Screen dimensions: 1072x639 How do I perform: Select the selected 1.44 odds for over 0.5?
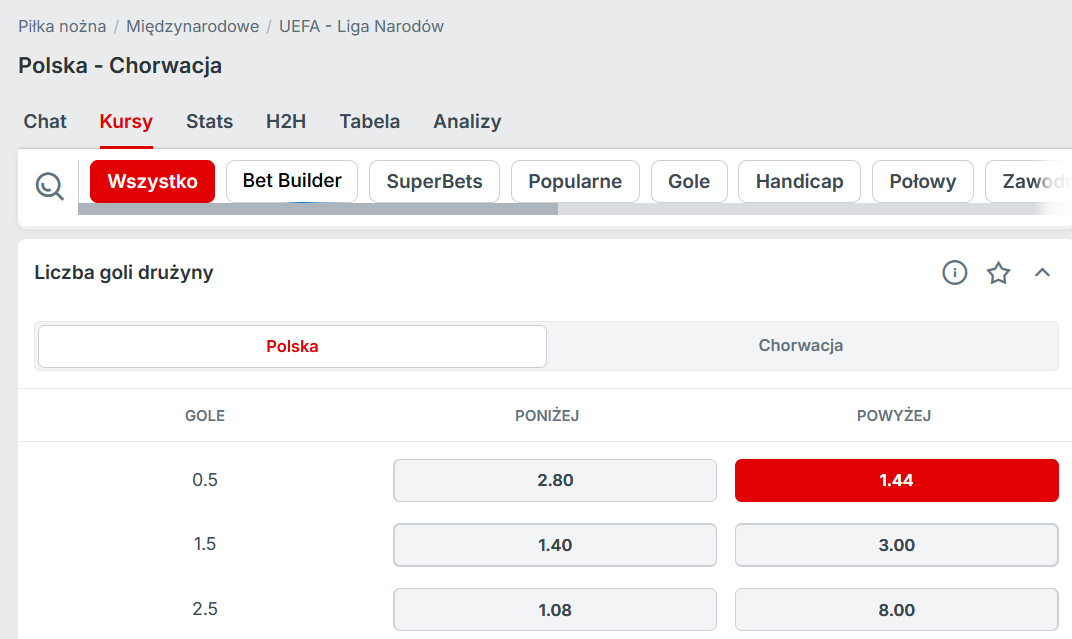tap(896, 480)
